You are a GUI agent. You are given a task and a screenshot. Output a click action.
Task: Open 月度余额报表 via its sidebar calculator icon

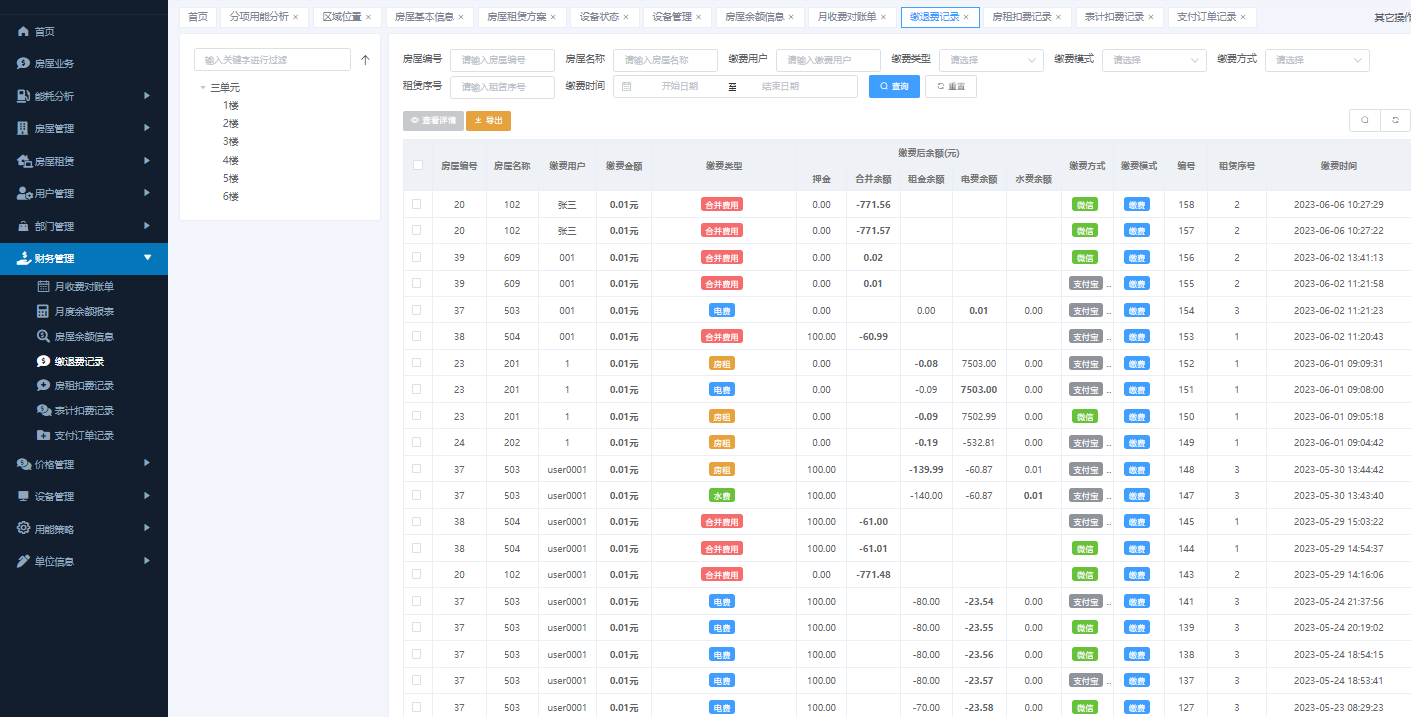[x=43, y=311]
